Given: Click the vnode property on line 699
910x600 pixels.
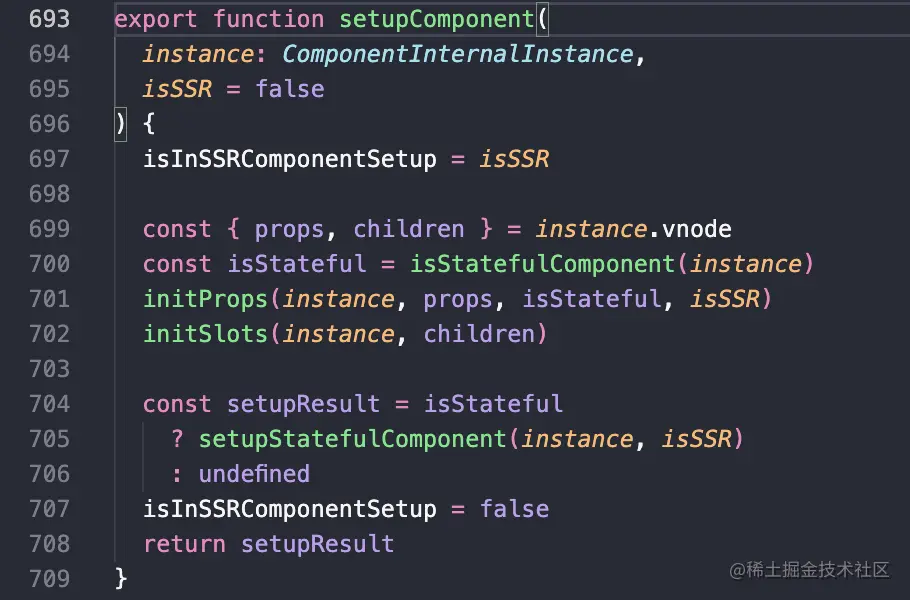Looking at the screenshot, I should [x=697, y=229].
